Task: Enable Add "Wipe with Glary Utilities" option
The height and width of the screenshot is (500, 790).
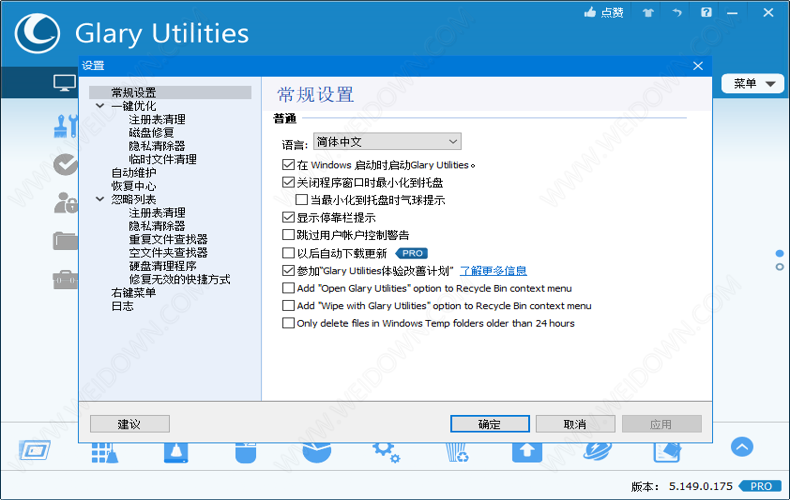Action: tap(288, 305)
